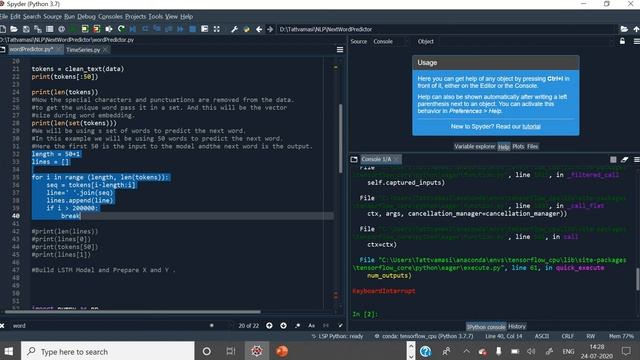Open the Edit menu

[16, 16]
